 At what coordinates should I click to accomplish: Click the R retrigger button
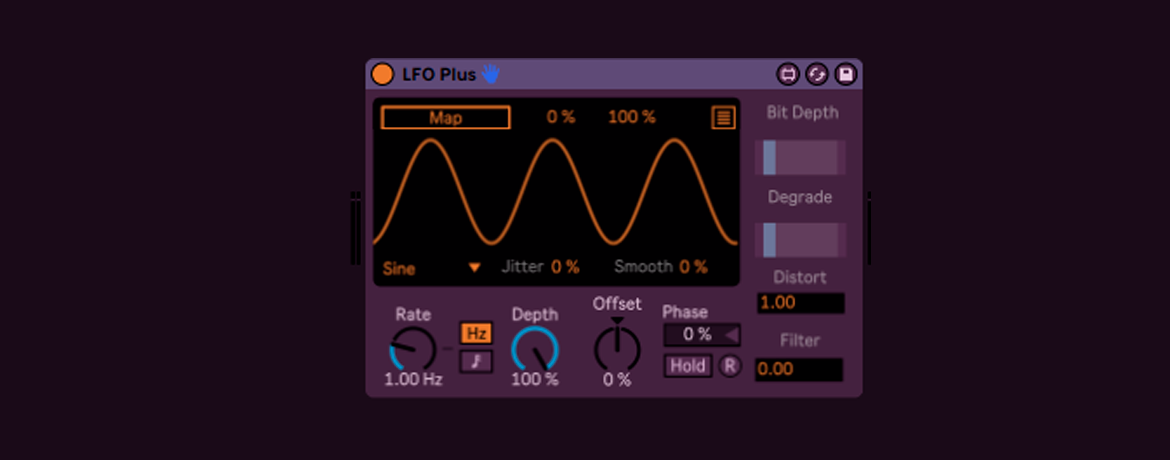click(730, 366)
